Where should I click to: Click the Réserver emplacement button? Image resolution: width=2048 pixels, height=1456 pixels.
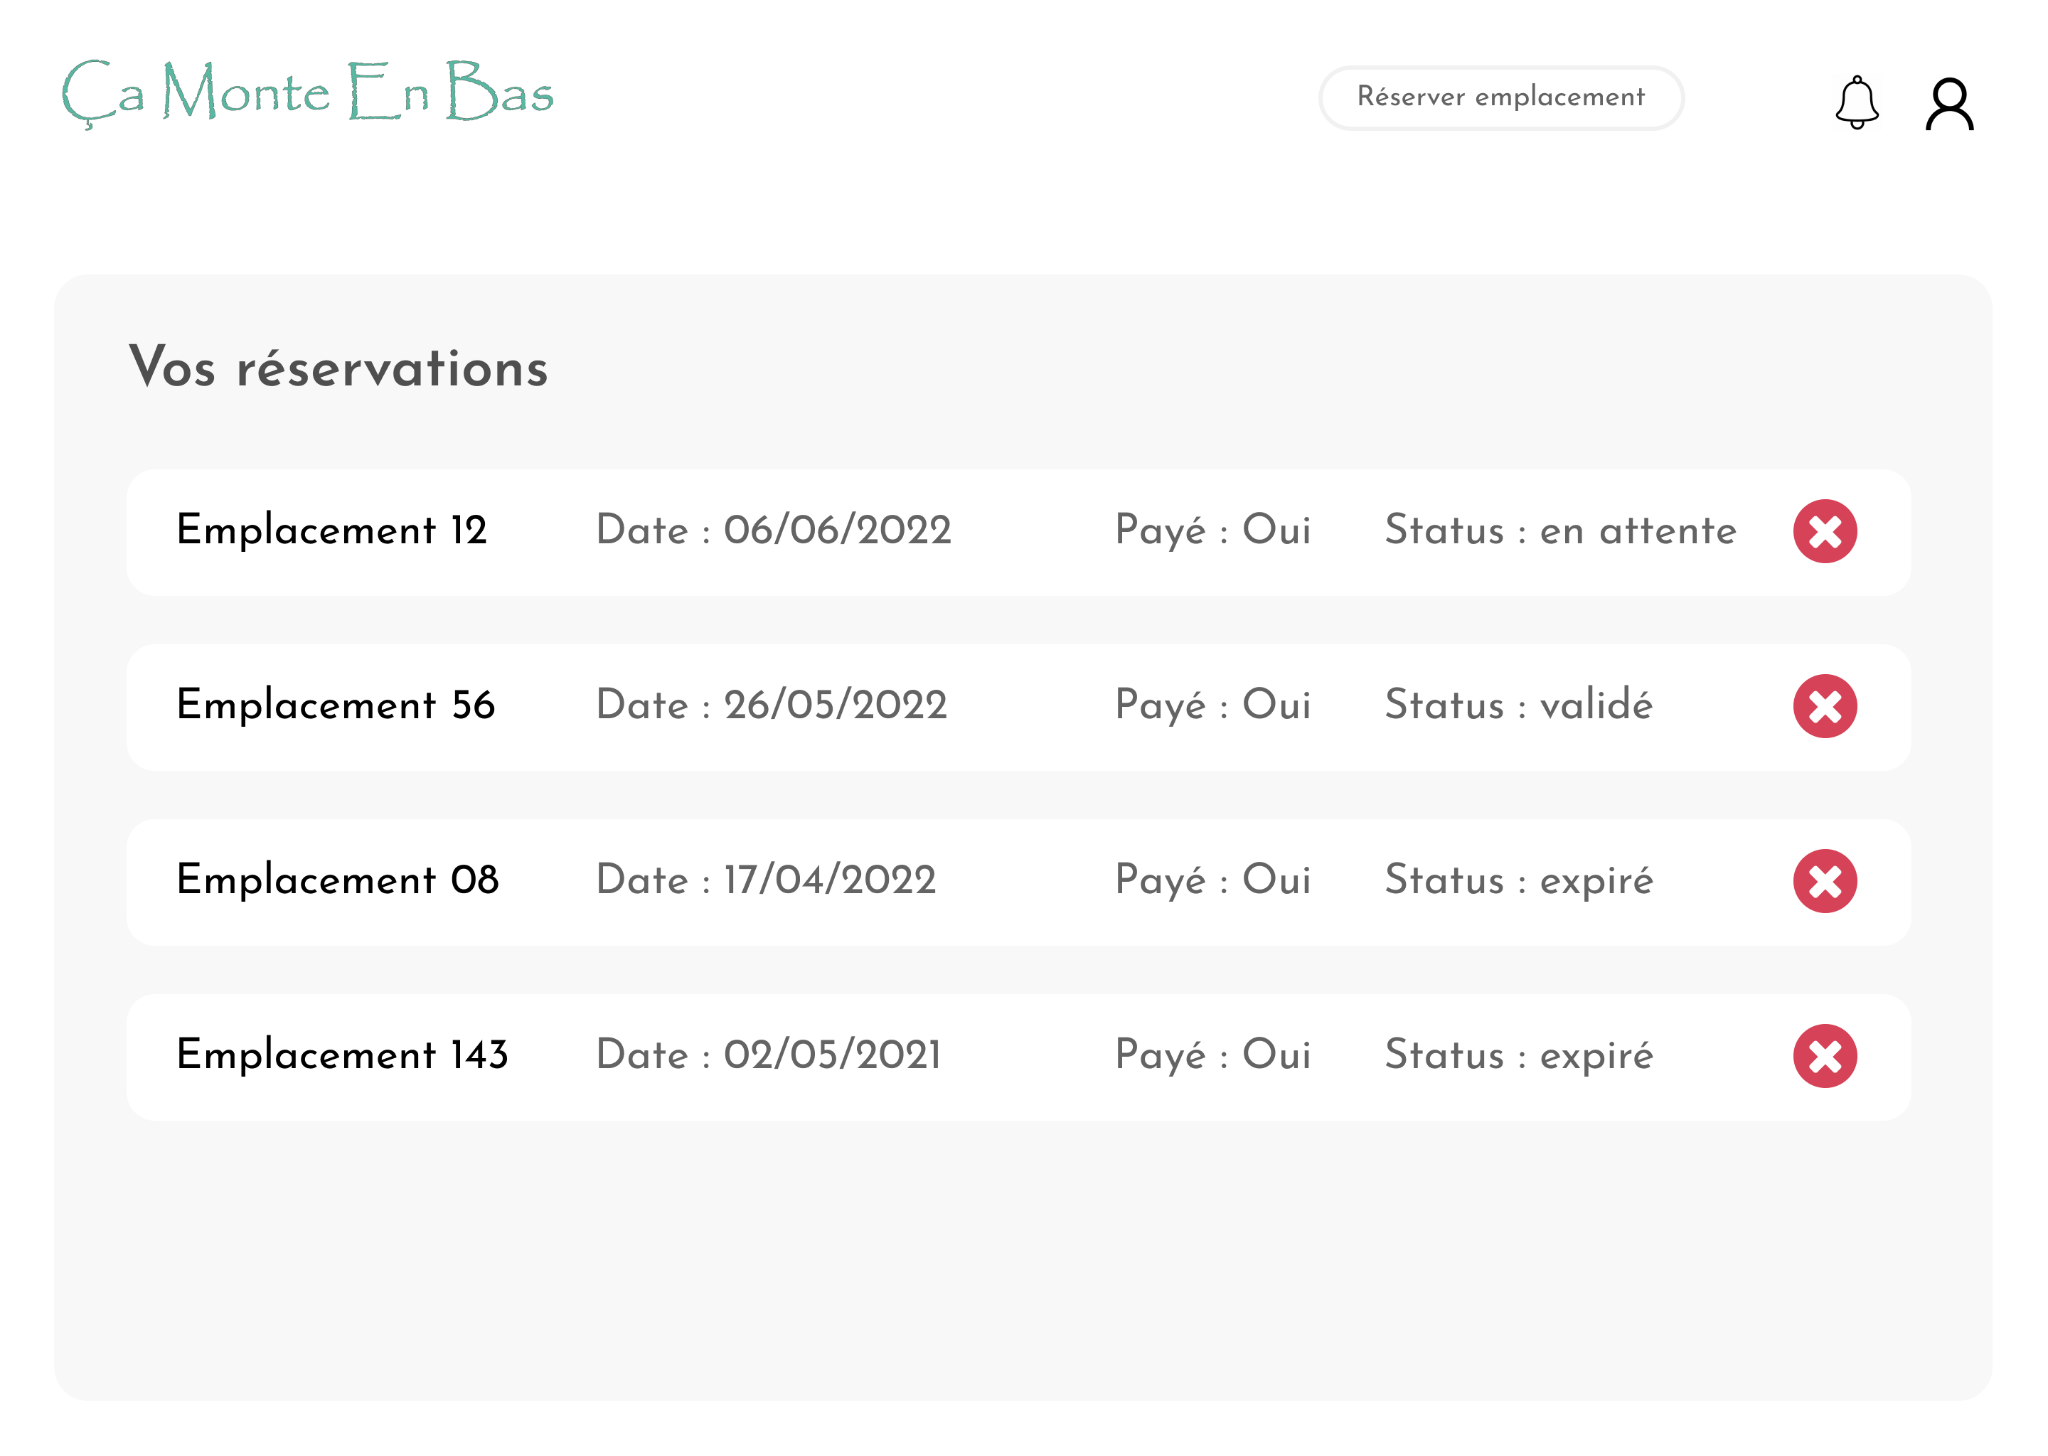tap(1500, 97)
